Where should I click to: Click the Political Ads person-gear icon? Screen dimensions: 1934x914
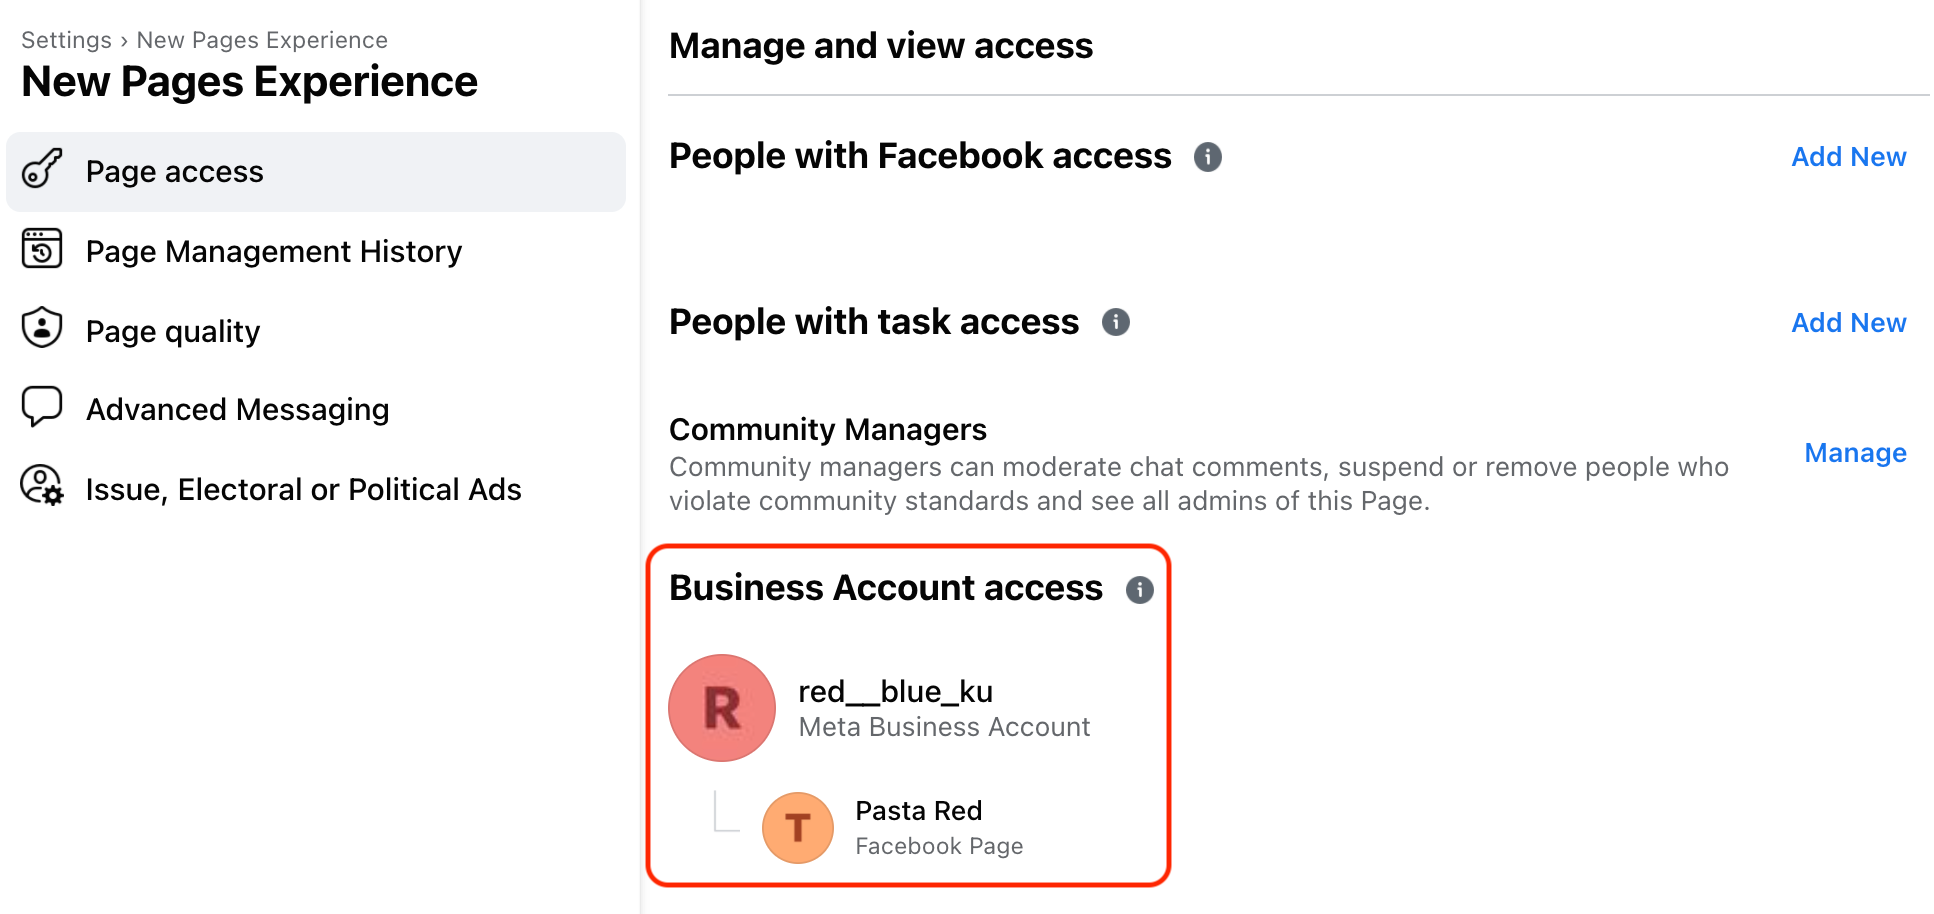[x=42, y=486]
